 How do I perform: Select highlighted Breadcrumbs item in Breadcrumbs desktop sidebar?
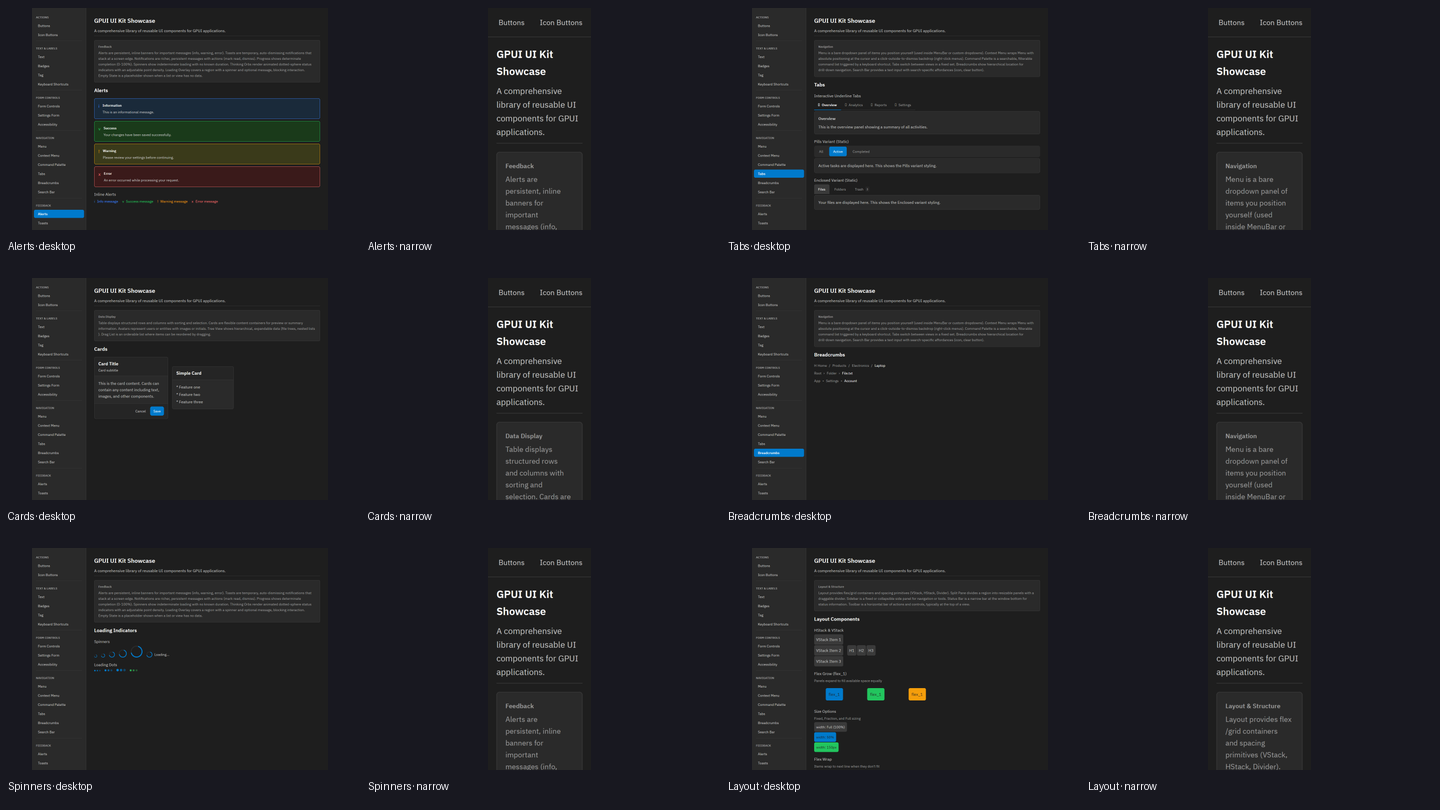point(779,453)
